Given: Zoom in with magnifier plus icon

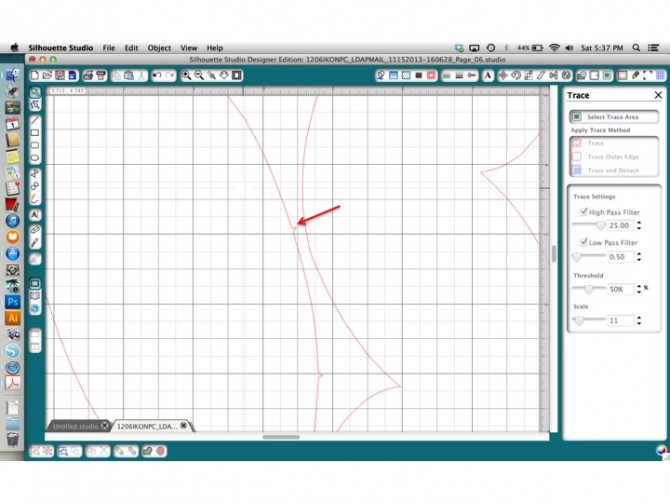Looking at the screenshot, I should point(186,76).
